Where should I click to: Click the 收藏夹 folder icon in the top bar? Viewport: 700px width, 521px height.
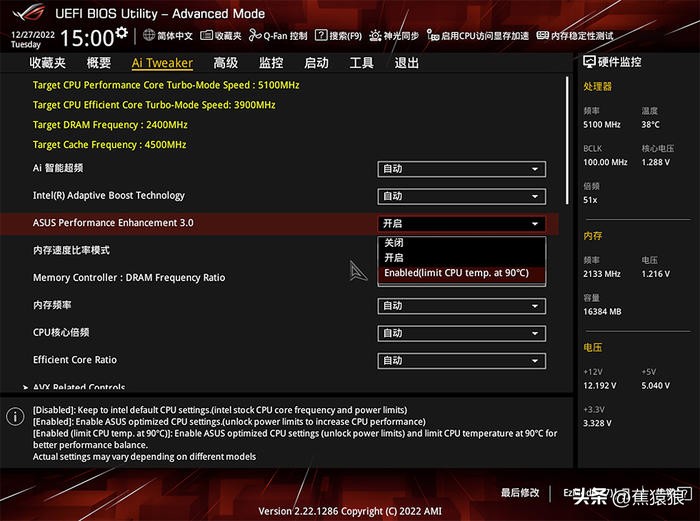(206, 35)
